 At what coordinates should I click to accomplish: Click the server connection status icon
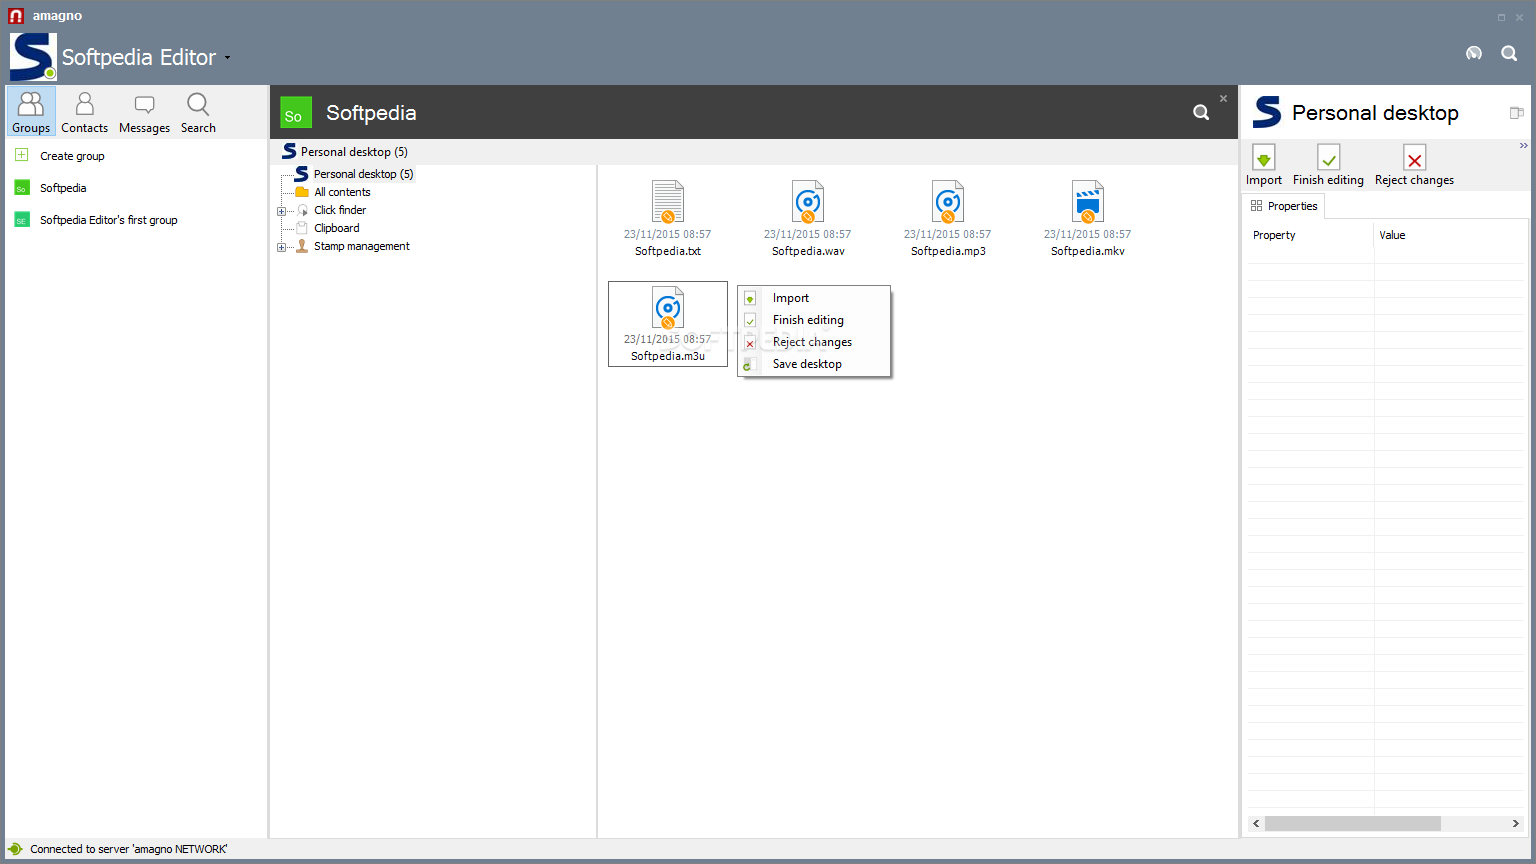pyautogui.click(x=15, y=849)
